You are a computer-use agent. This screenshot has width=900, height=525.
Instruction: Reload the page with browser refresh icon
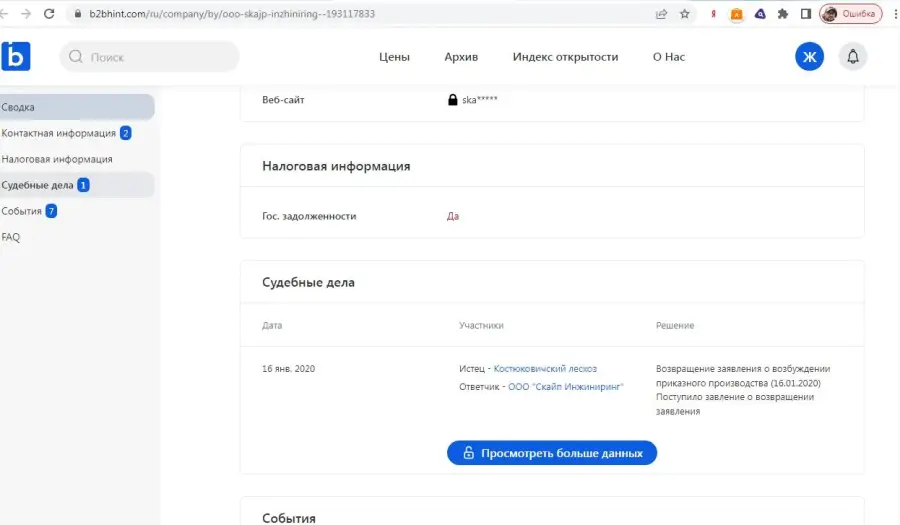click(x=49, y=14)
